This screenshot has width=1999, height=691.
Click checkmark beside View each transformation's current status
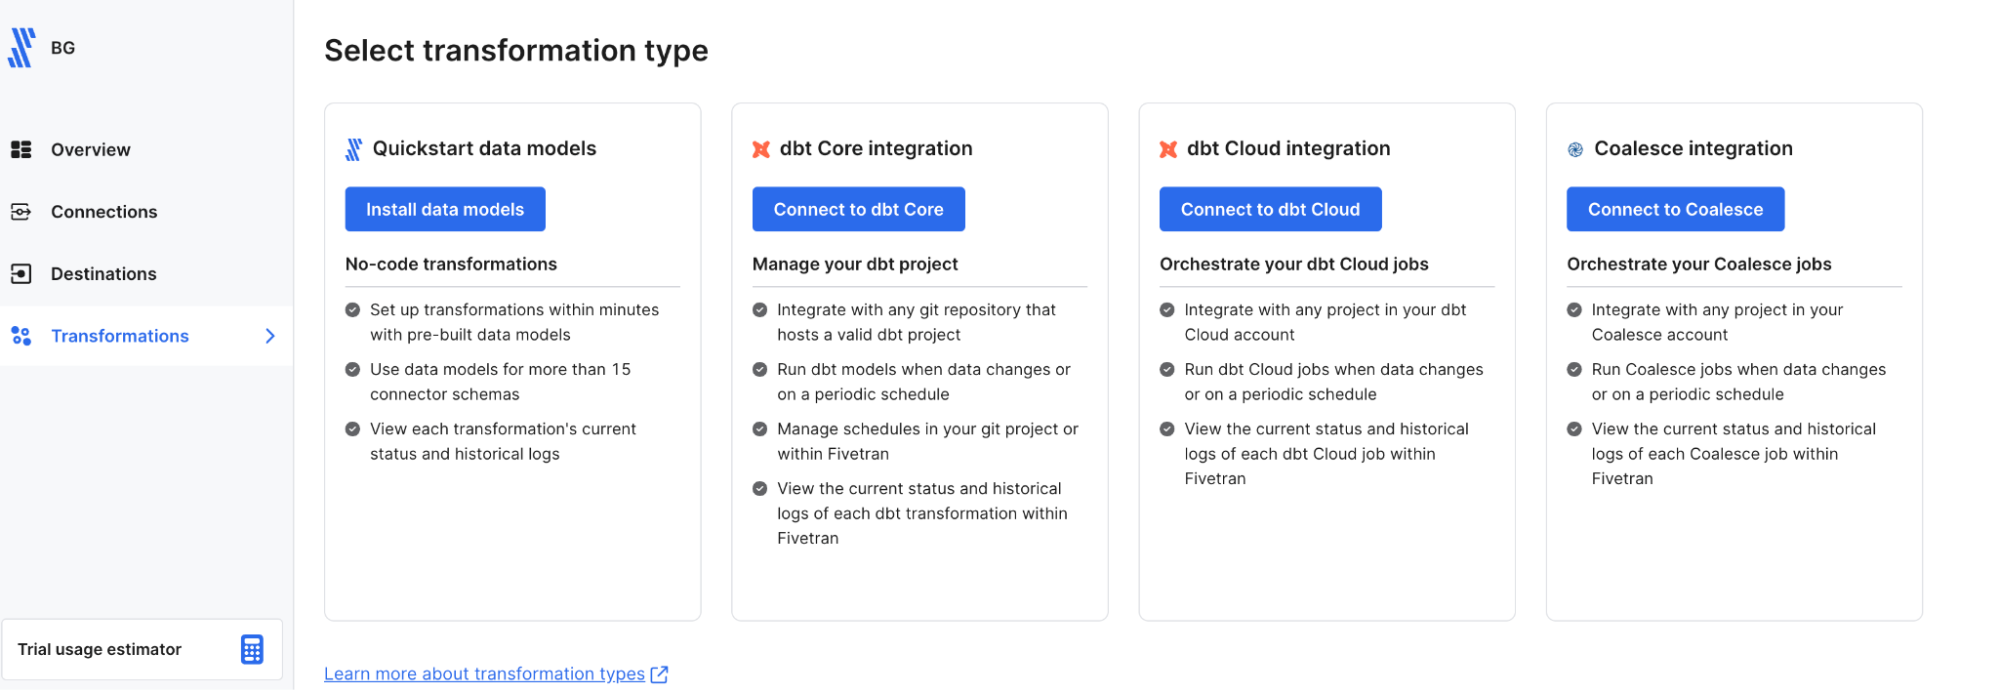point(353,429)
